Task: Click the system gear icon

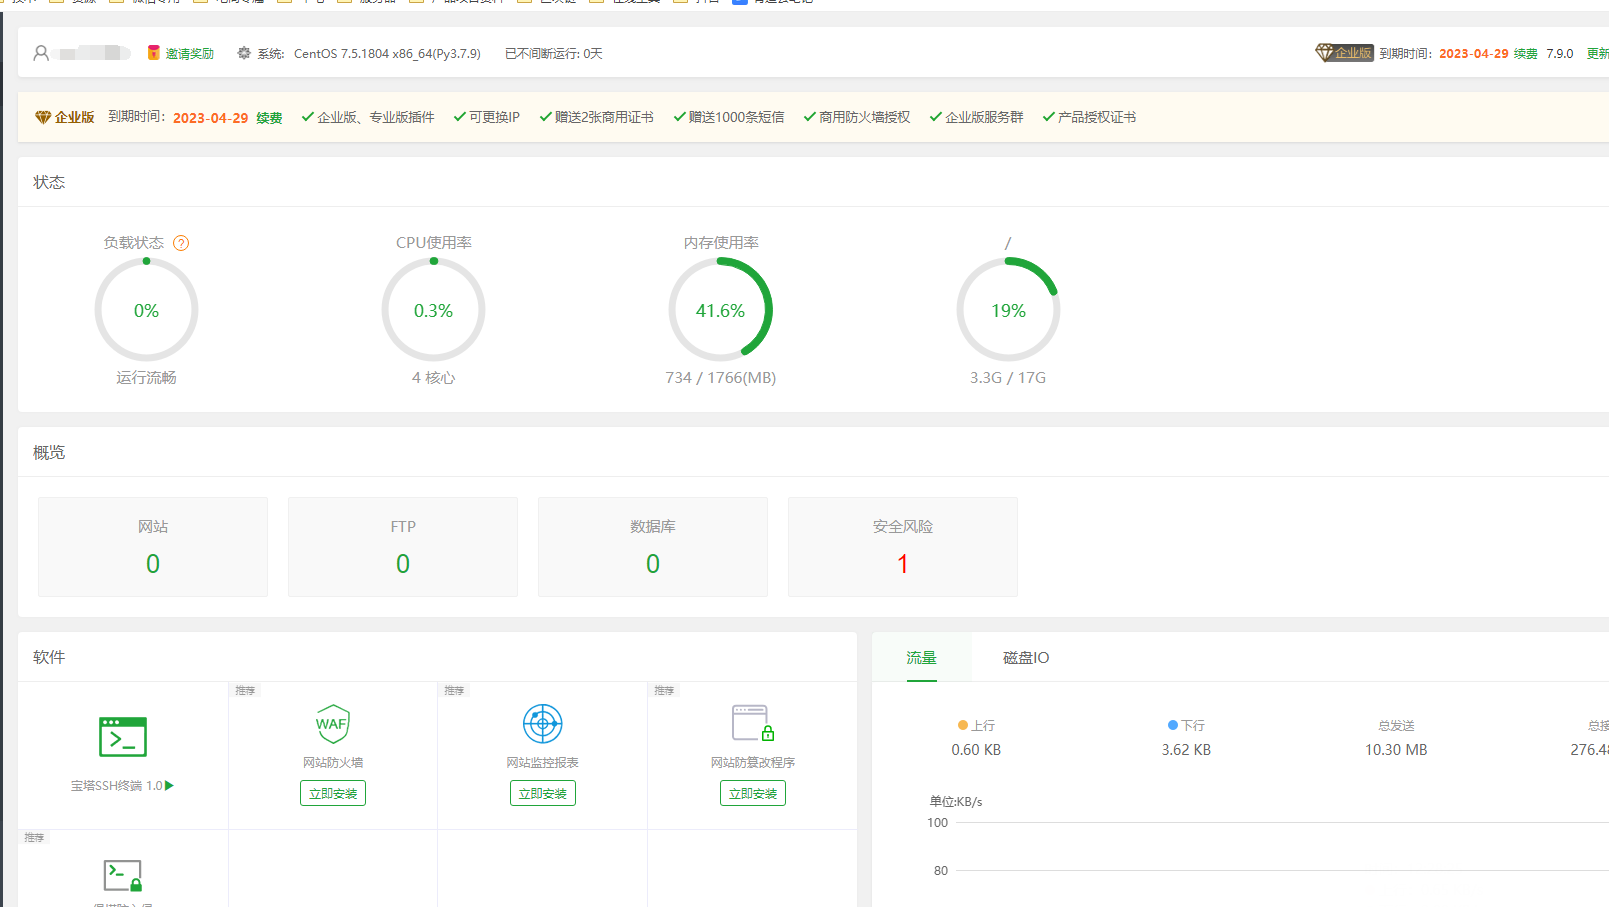Action: click(x=244, y=53)
